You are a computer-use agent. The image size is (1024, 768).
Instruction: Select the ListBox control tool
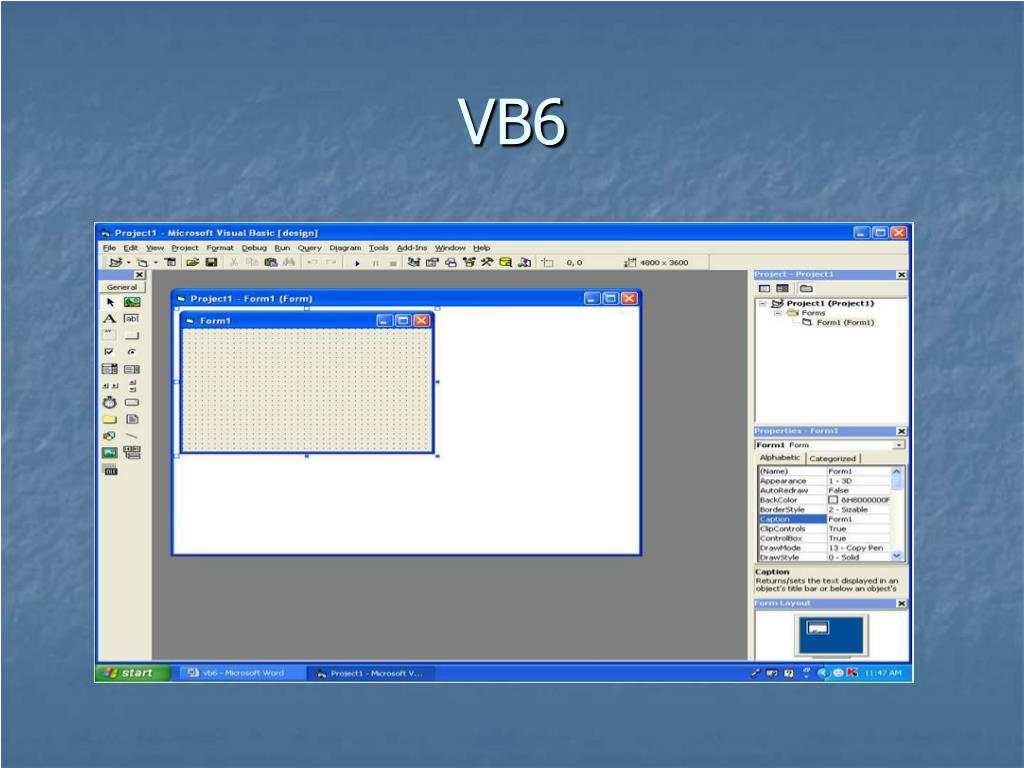[x=132, y=369]
